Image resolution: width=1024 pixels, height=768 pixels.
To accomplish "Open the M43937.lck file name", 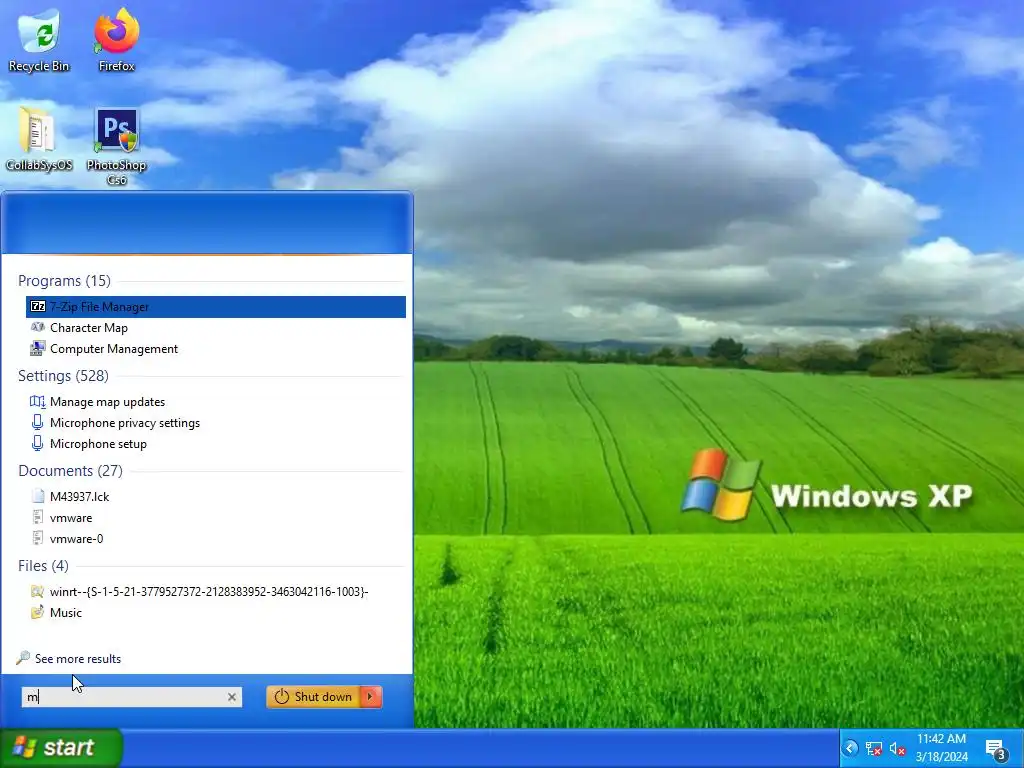I will [80, 496].
